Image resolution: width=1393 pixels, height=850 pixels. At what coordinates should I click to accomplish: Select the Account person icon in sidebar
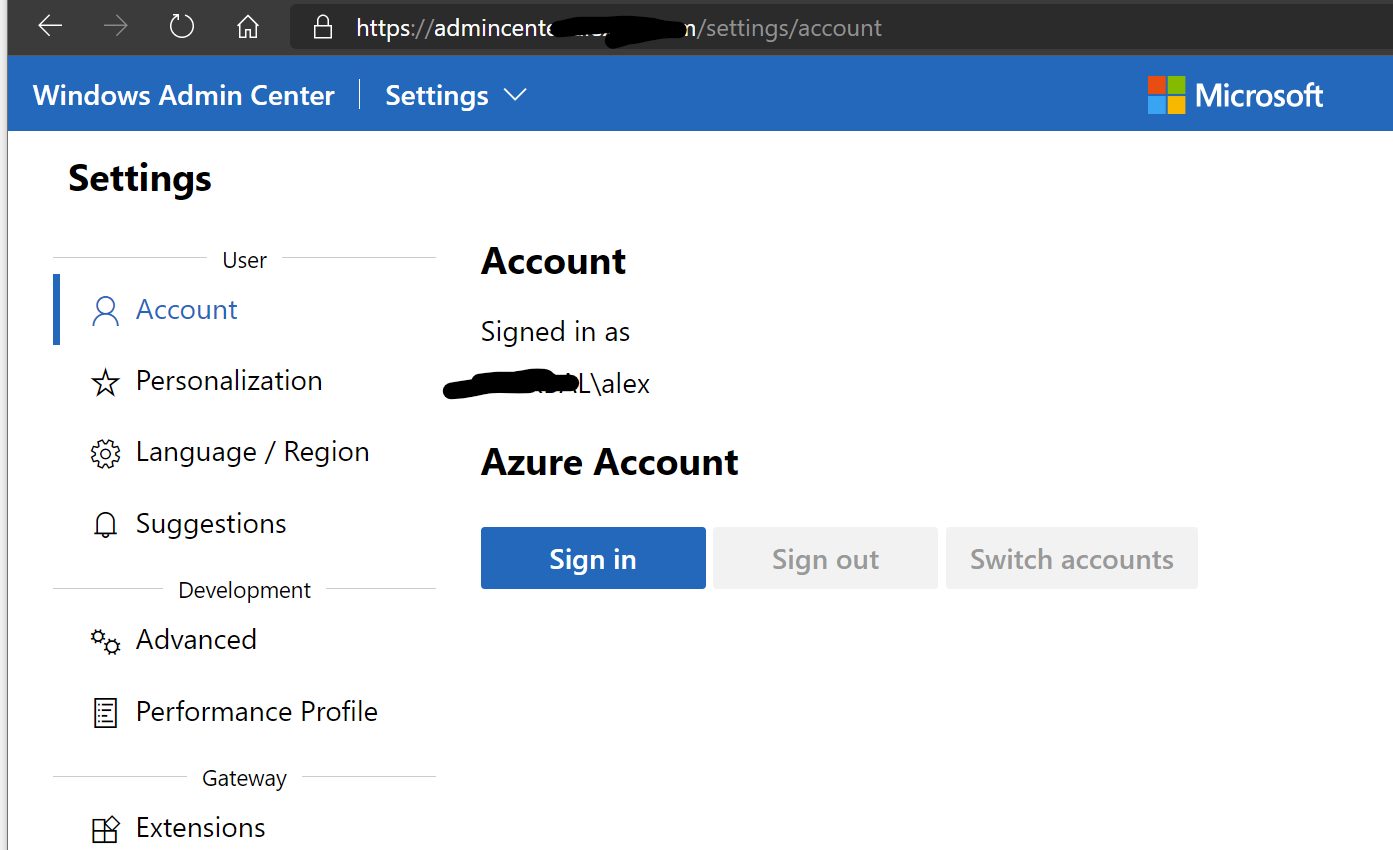coord(105,310)
